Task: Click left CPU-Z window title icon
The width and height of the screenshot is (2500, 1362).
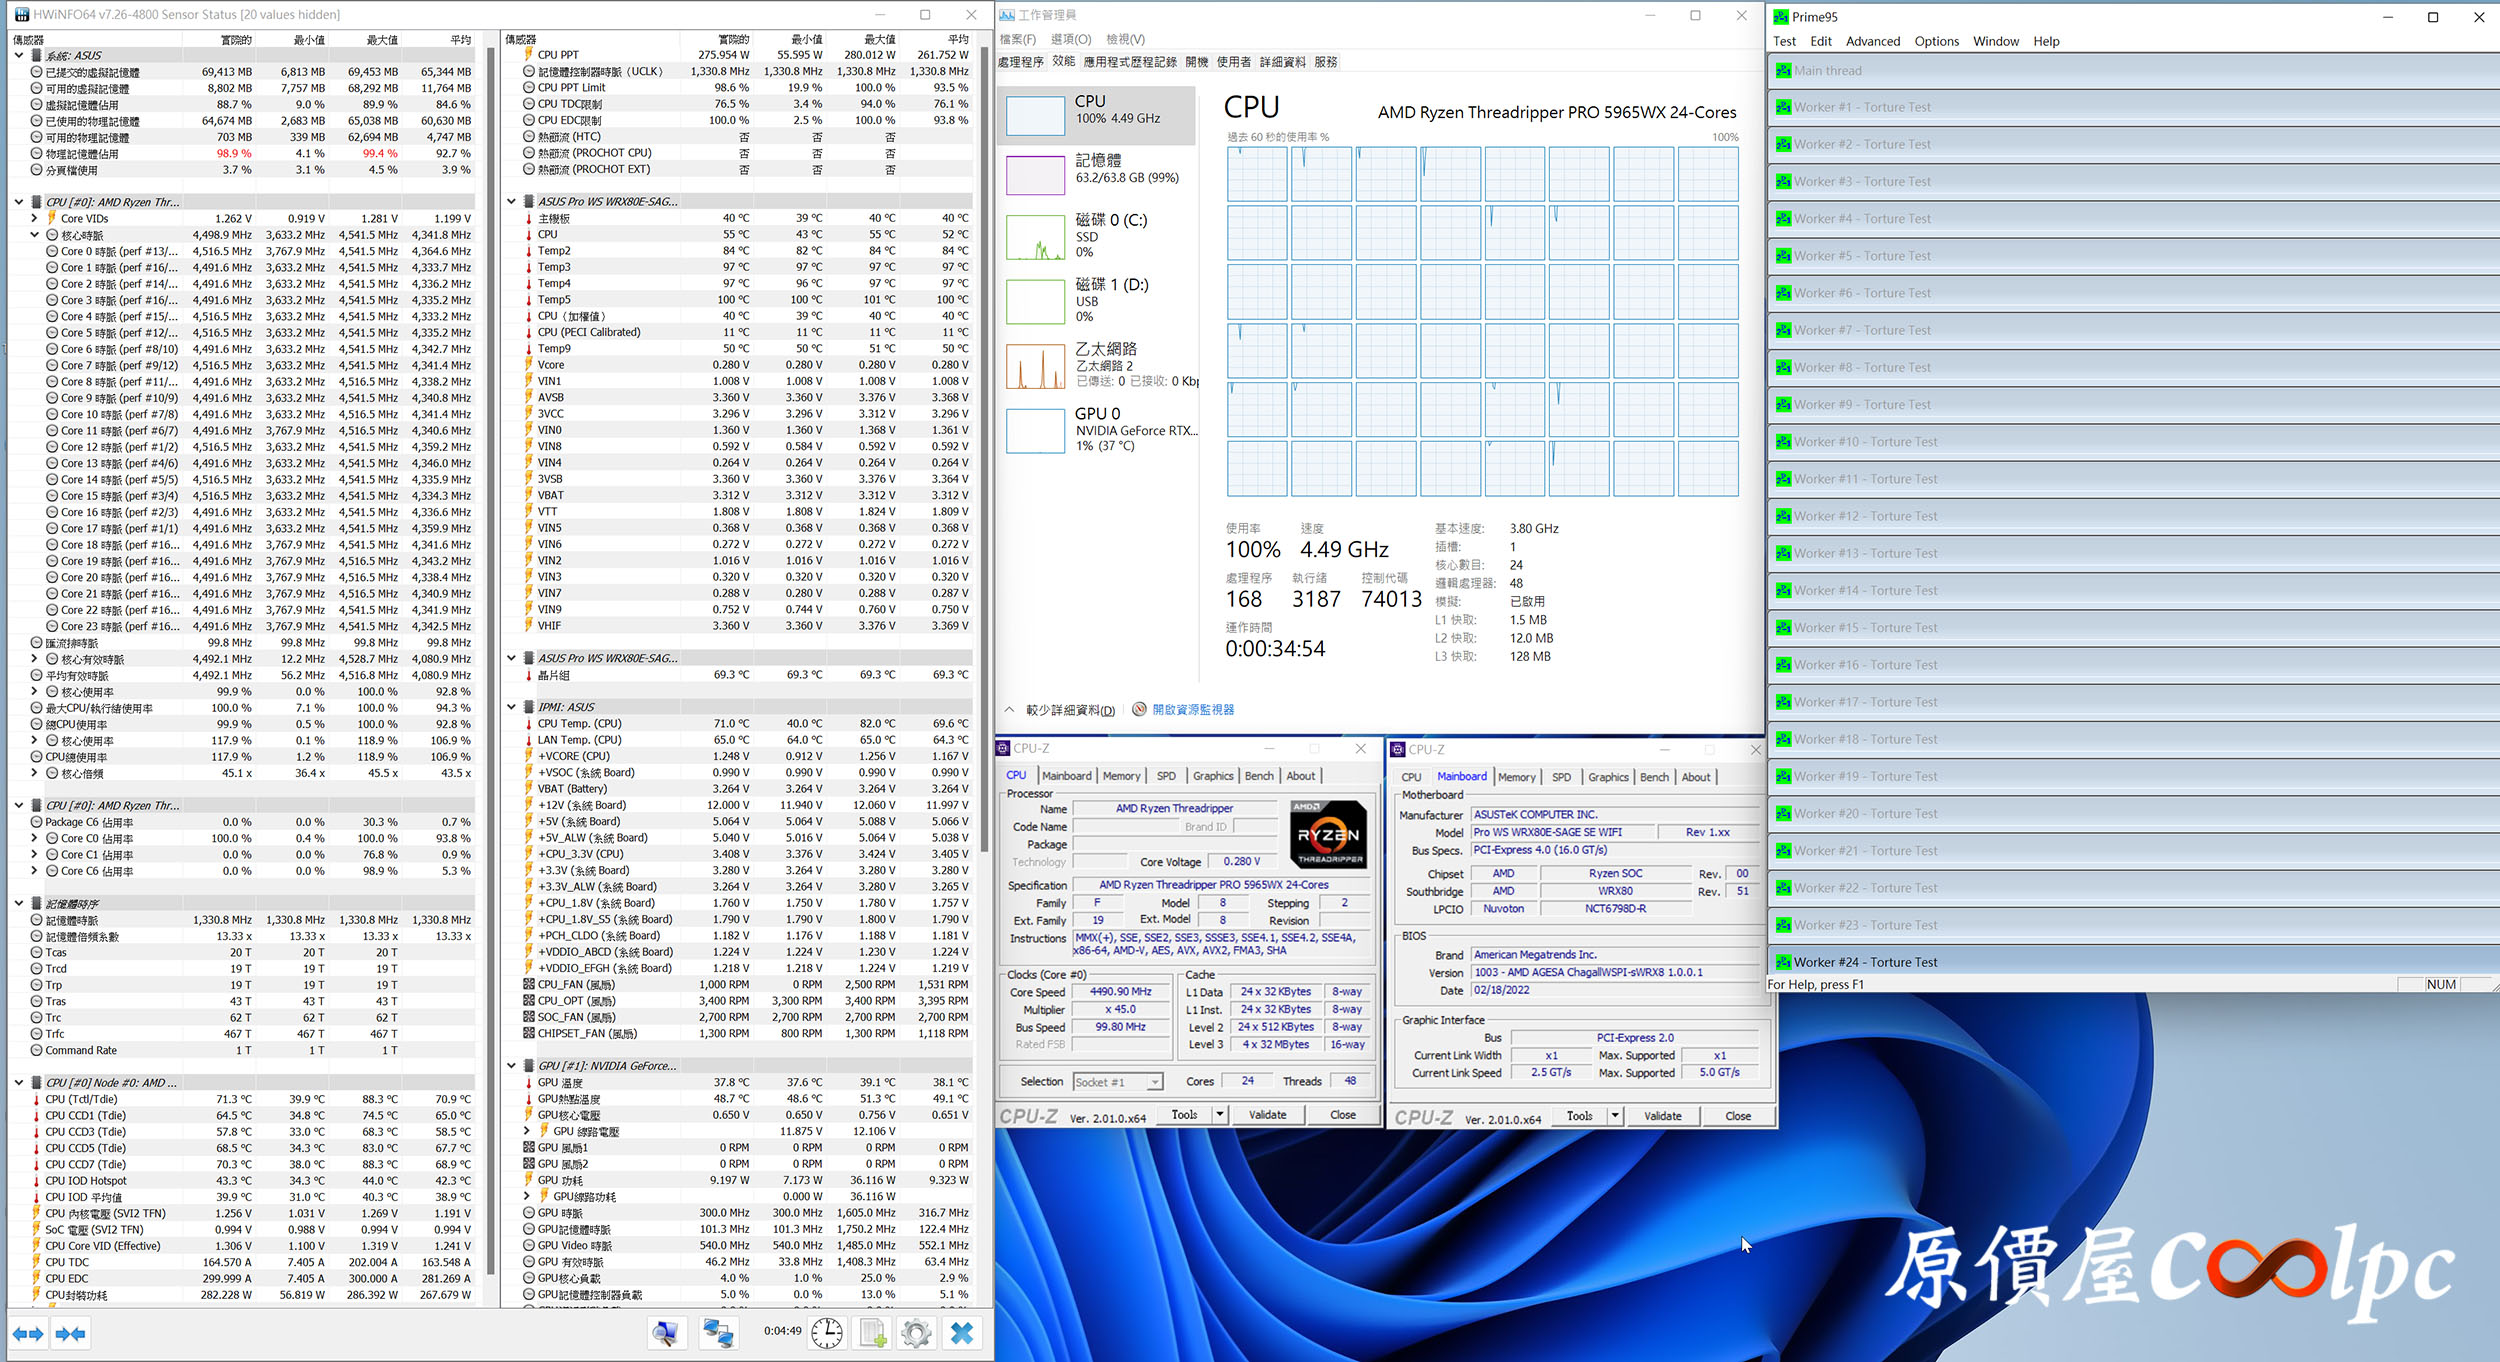Action: pos(1003,748)
